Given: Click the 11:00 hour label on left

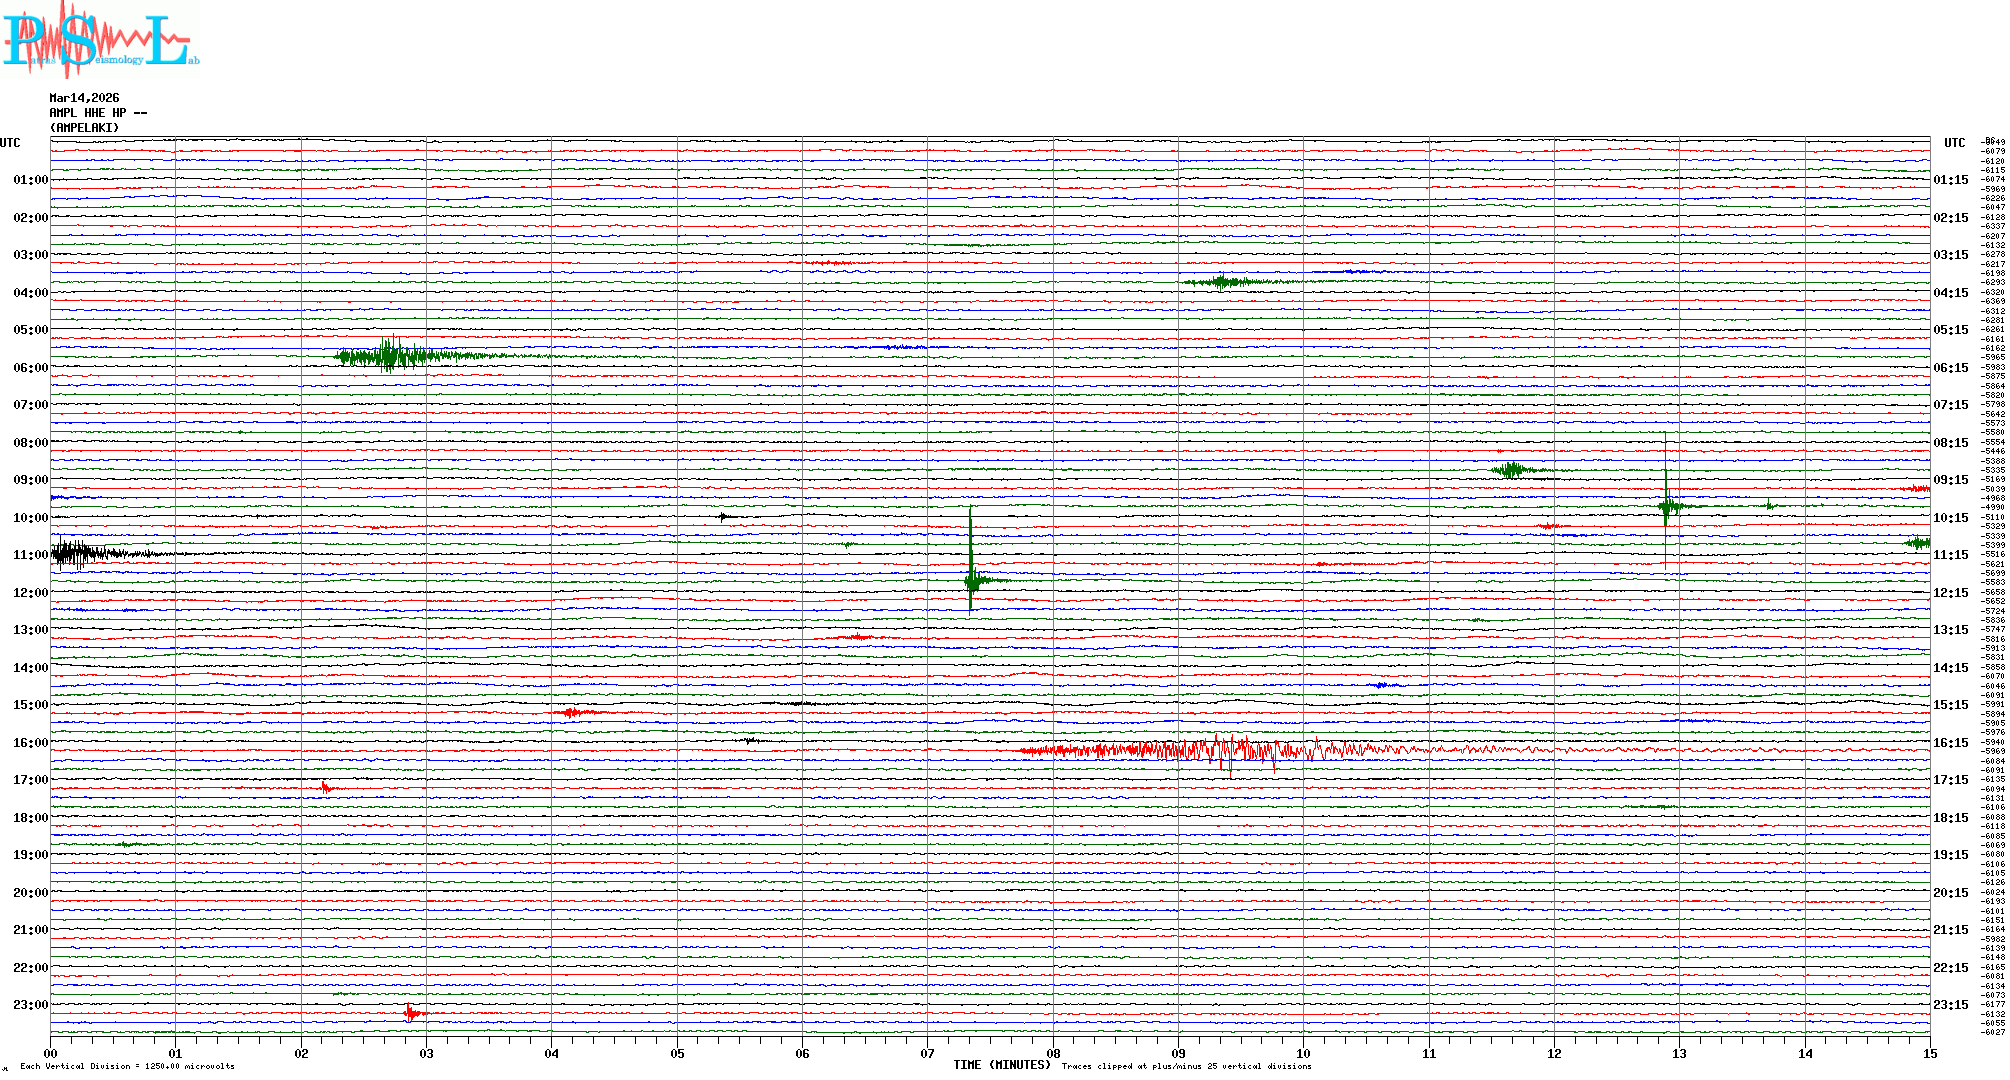Looking at the screenshot, I should click(x=30, y=555).
